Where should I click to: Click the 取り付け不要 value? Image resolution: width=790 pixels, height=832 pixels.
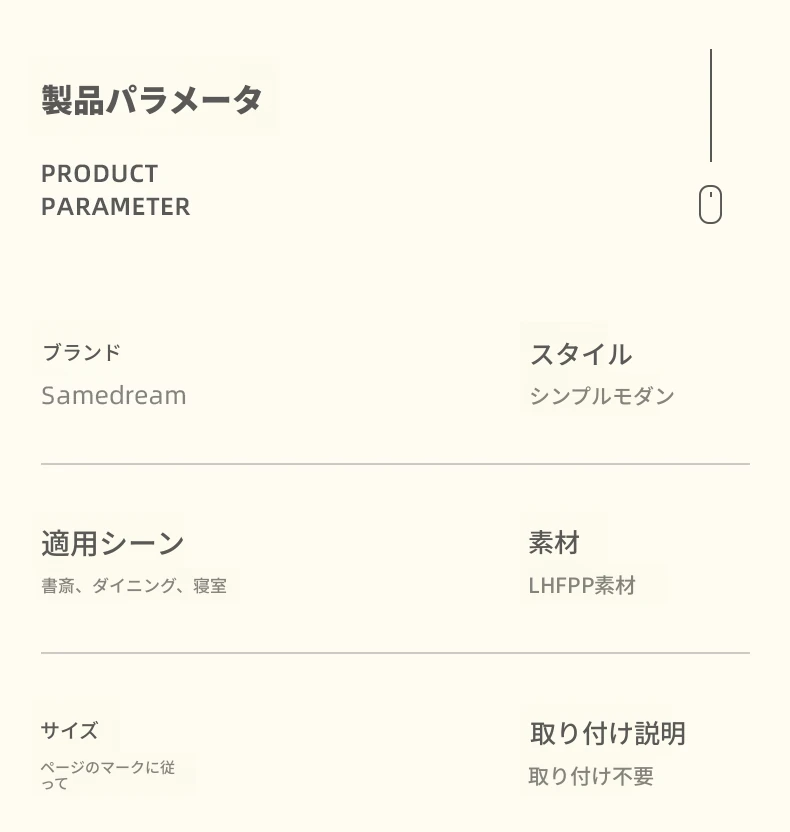591,776
